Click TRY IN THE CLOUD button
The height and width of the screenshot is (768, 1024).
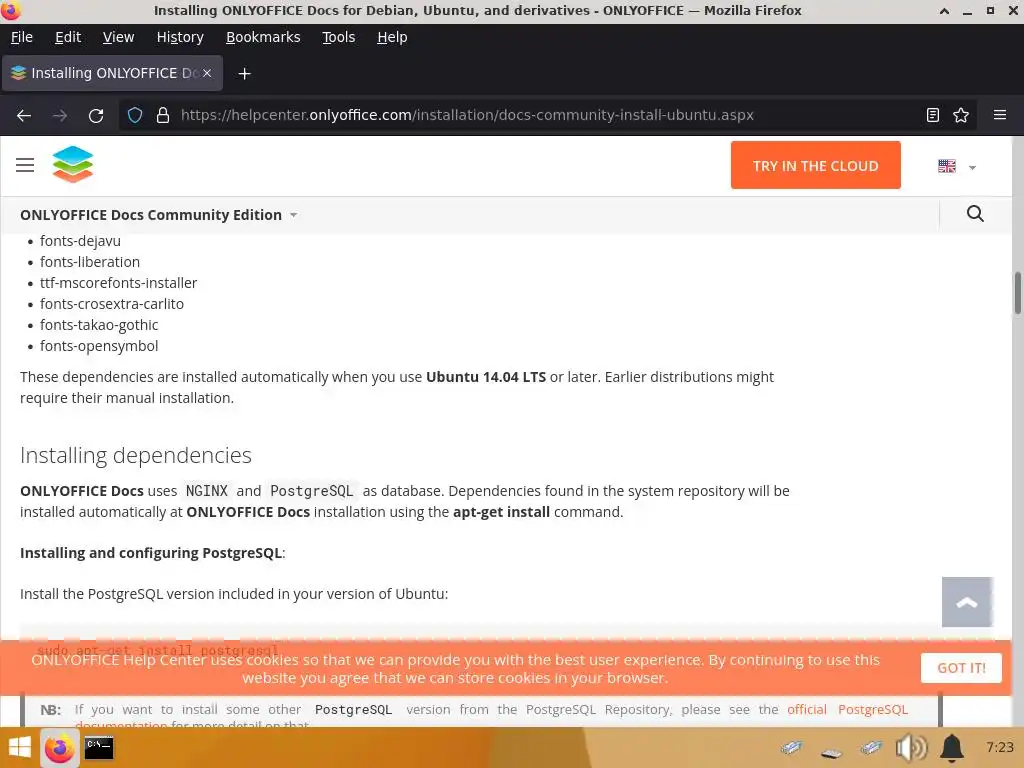pos(816,165)
